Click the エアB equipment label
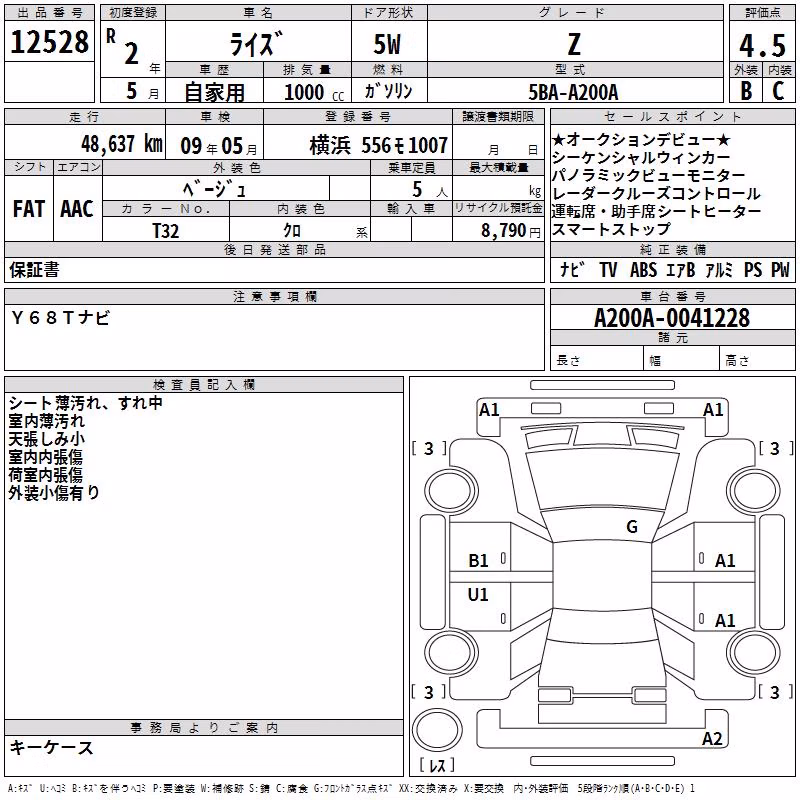 pos(681,269)
